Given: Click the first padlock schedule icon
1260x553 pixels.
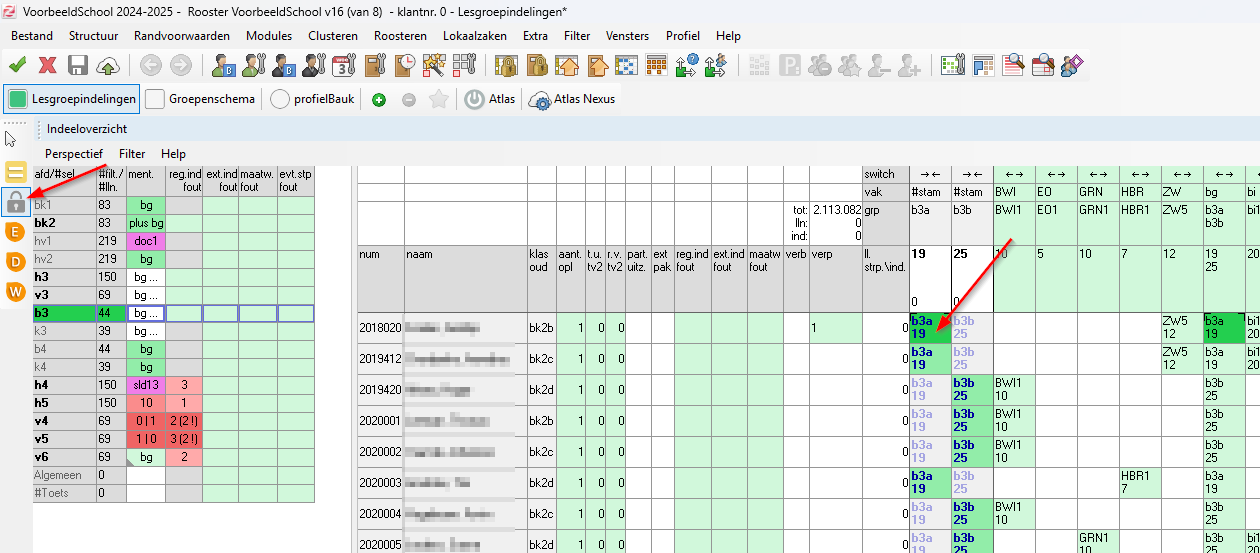Looking at the screenshot, I should [x=506, y=66].
